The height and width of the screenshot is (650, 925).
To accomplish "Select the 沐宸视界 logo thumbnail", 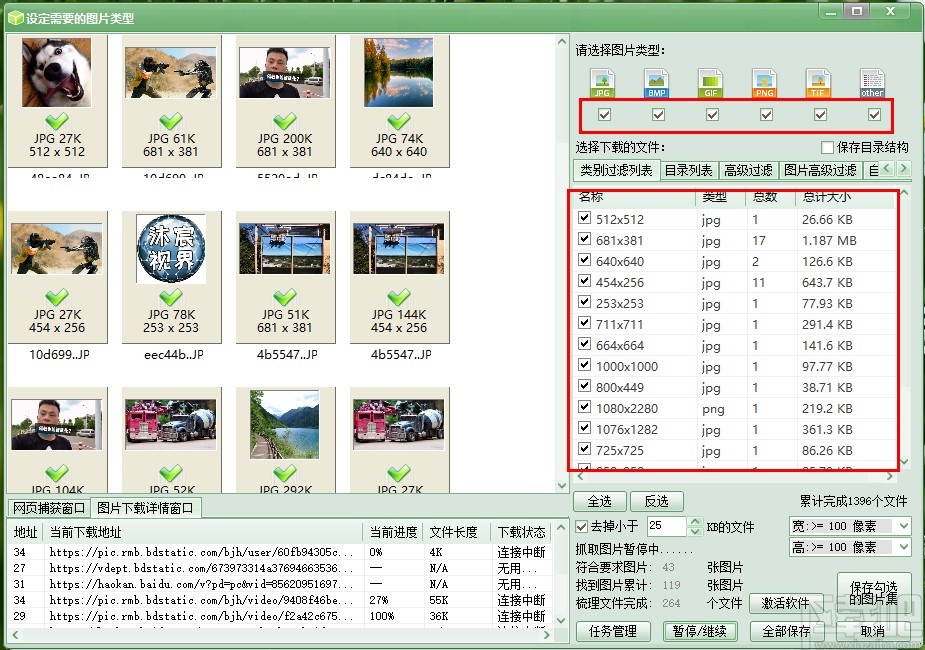I will 171,248.
